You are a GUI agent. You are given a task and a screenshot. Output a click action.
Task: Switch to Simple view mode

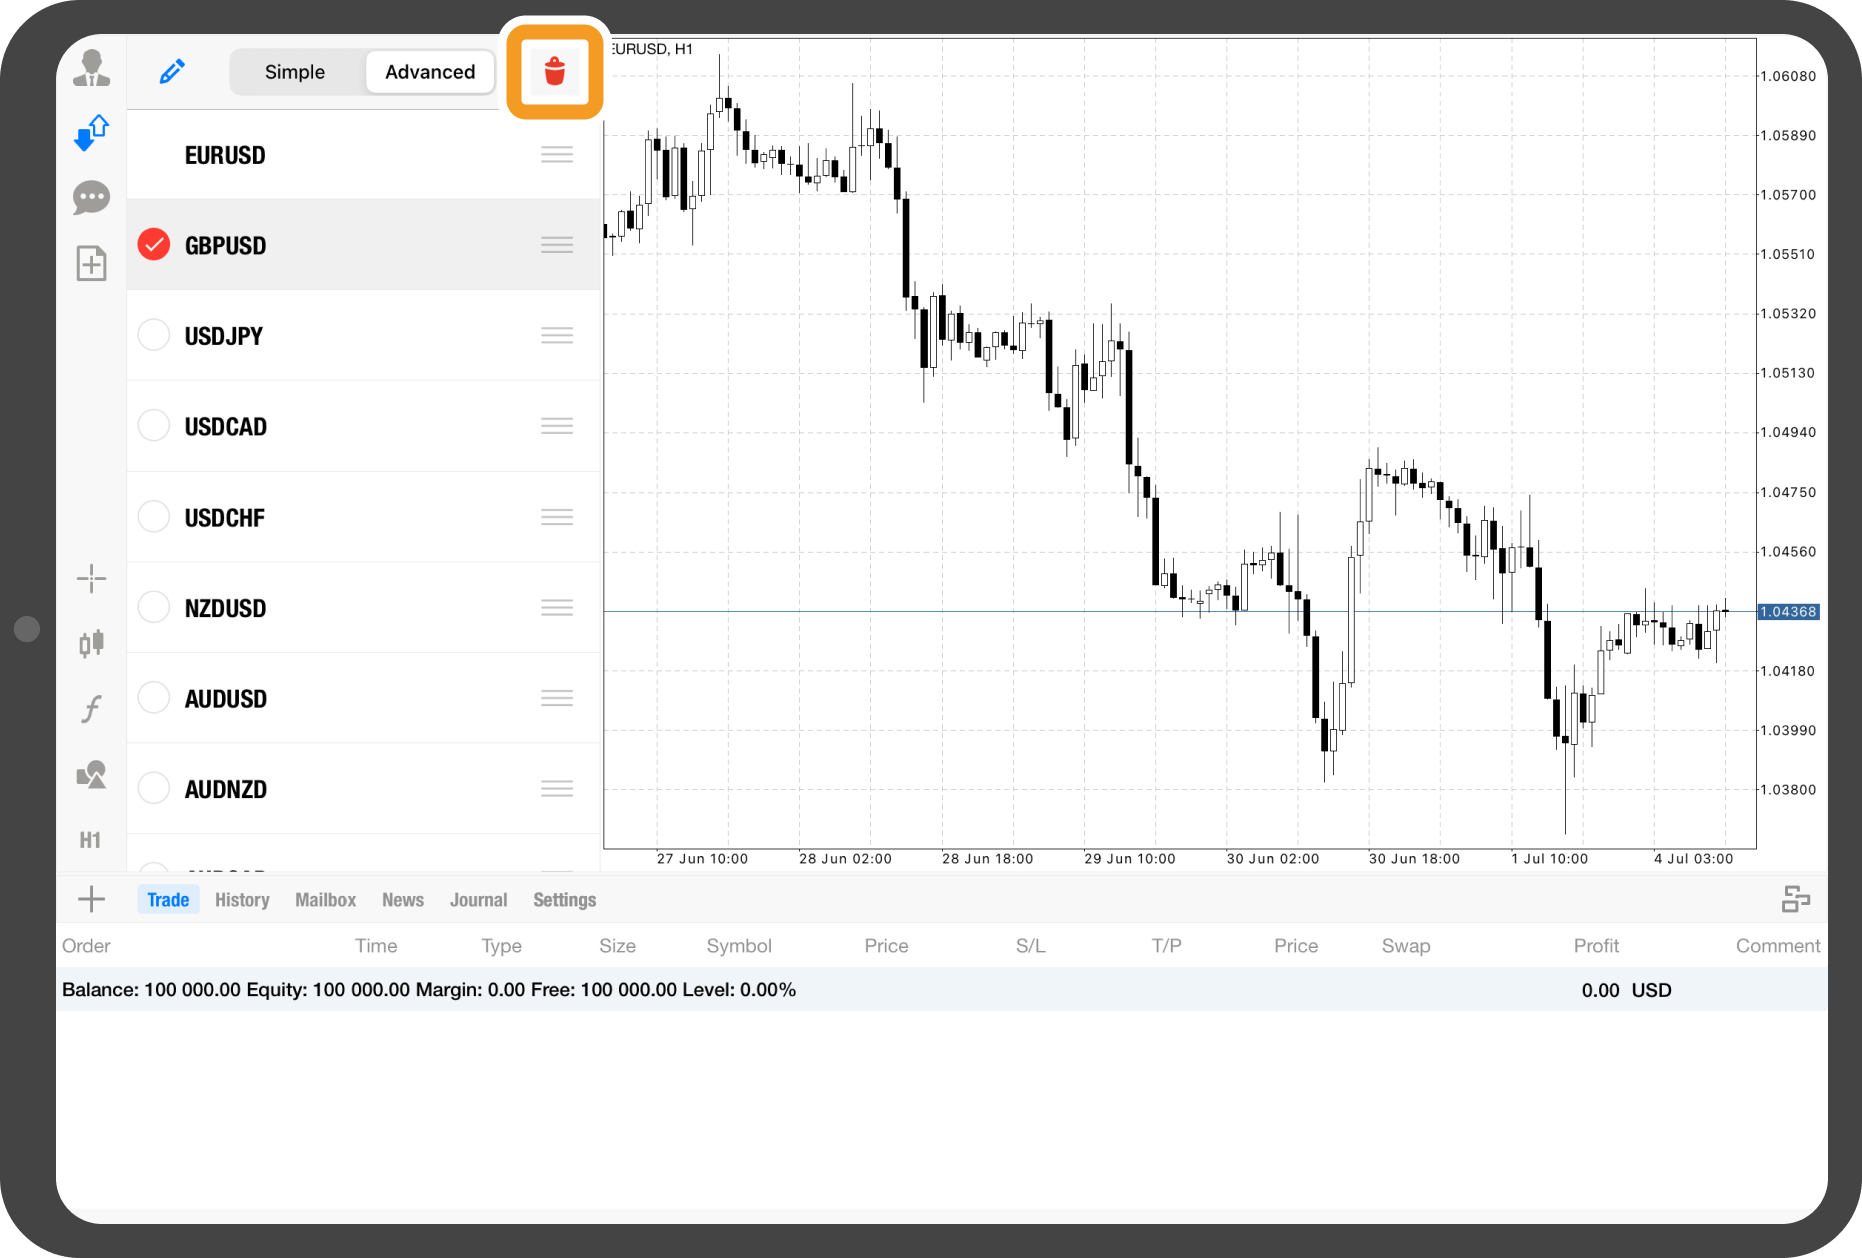(x=295, y=72)
